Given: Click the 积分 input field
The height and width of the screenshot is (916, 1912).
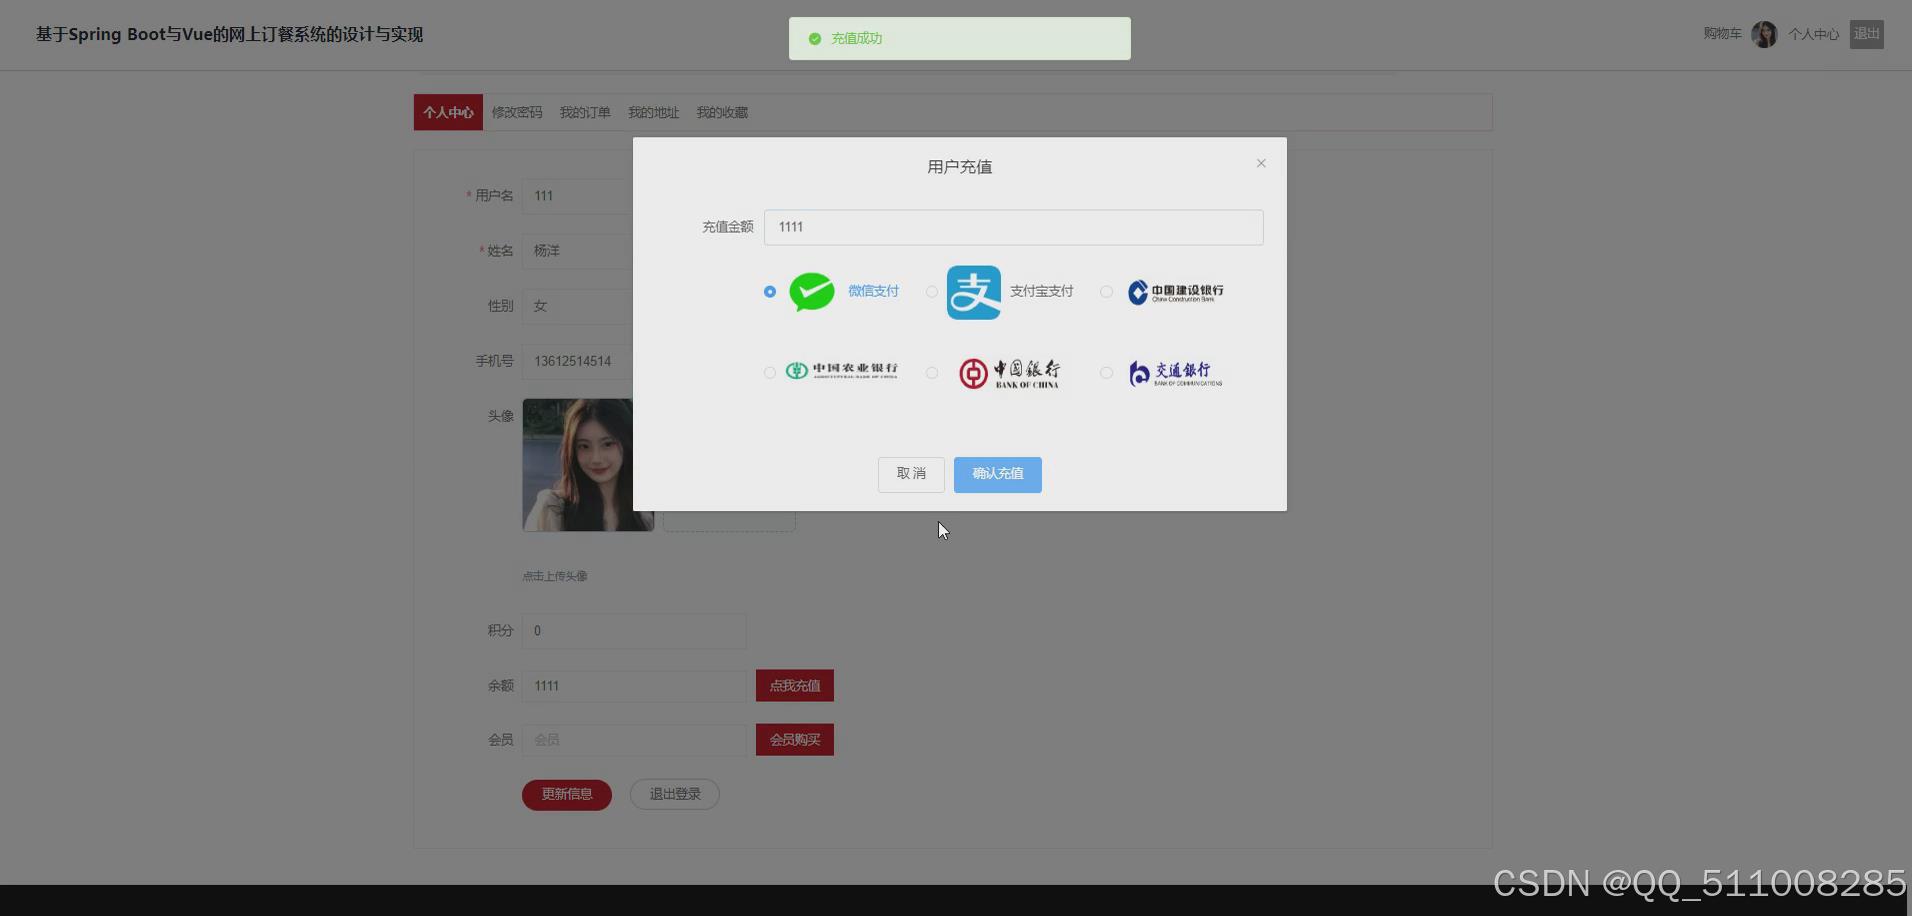Looking at the screenshot, I should 634,631.
